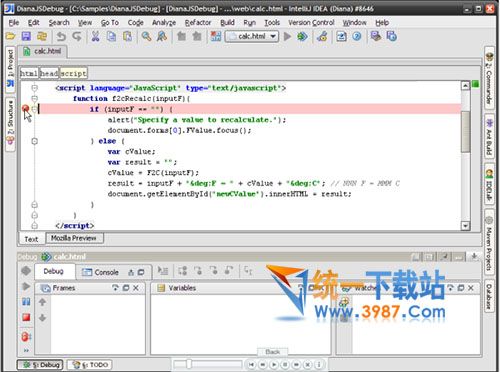Collapse the script tag fold marker
The image size is (500, 372).
point(34,88)
